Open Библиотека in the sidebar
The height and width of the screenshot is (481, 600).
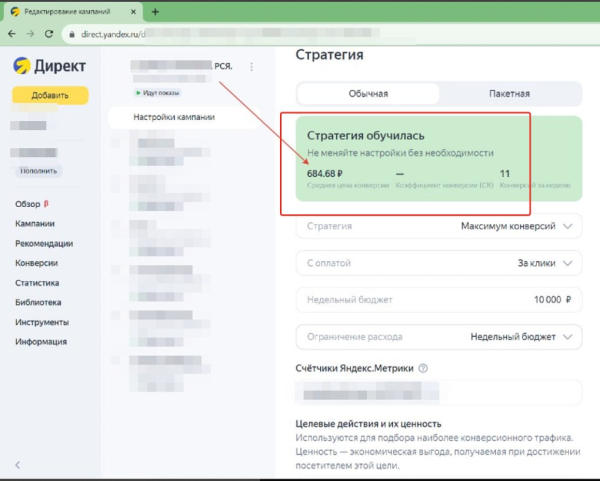(x=38, y=302)
